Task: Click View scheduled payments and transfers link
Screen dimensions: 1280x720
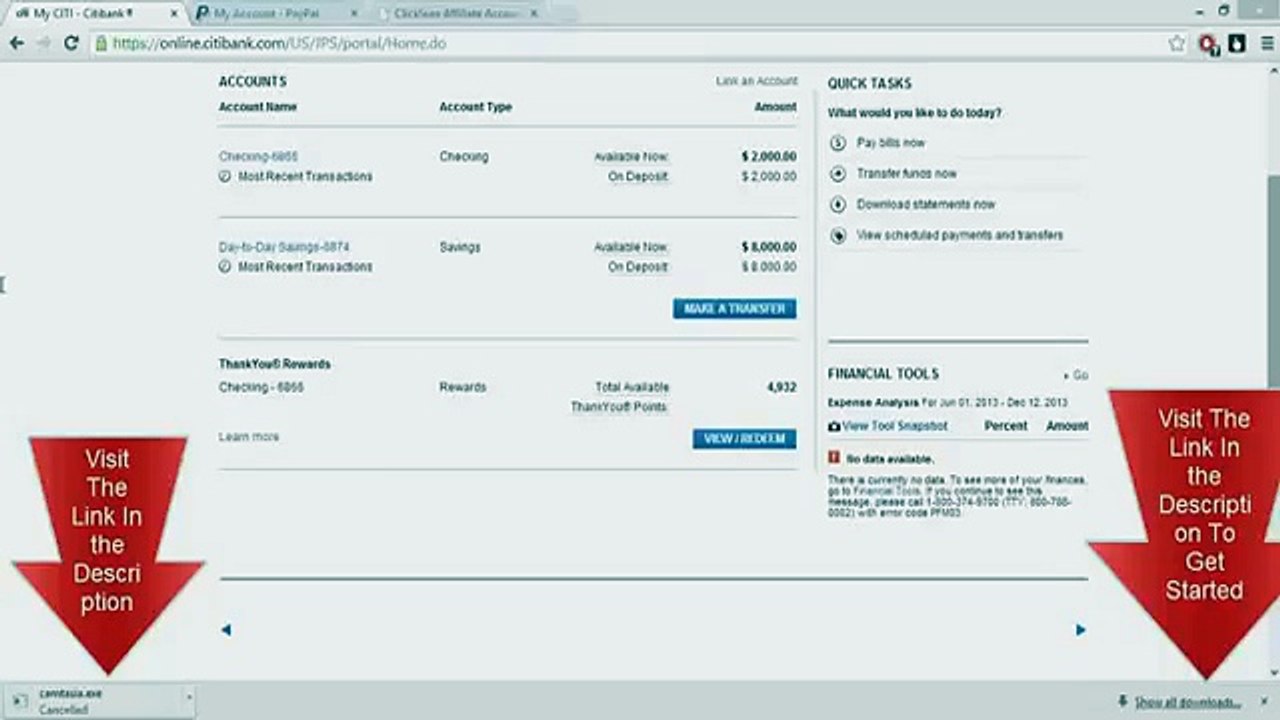Action: (960, 236)
